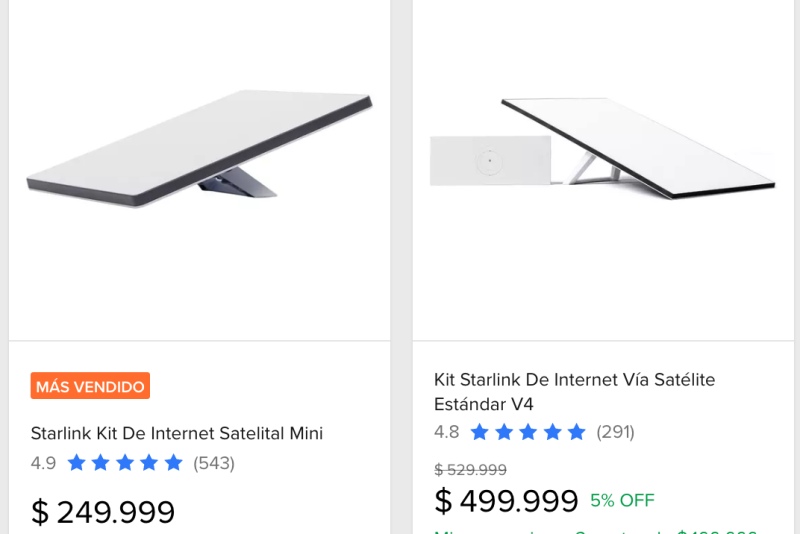Click the fifth star of the Mini's rating
Screen dimensions: 800x534
pyautogui.click(x=174, y=463)
